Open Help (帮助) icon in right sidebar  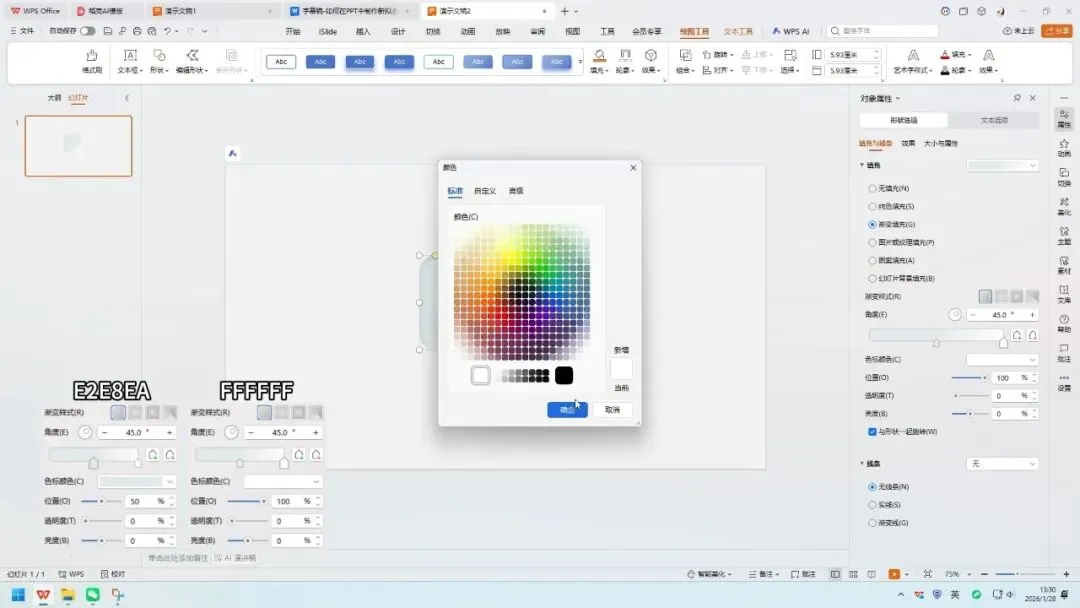tap(1064, 324)
